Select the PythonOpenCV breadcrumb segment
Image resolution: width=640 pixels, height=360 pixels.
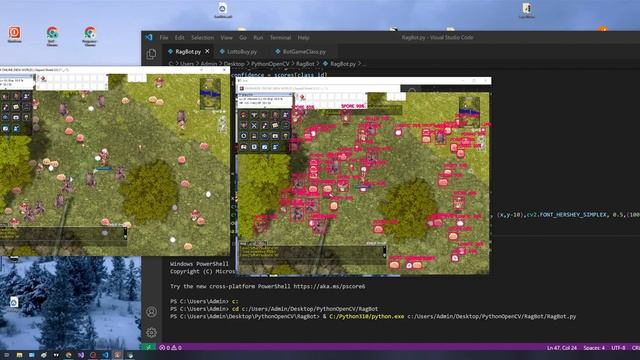[x=270, y=64]
